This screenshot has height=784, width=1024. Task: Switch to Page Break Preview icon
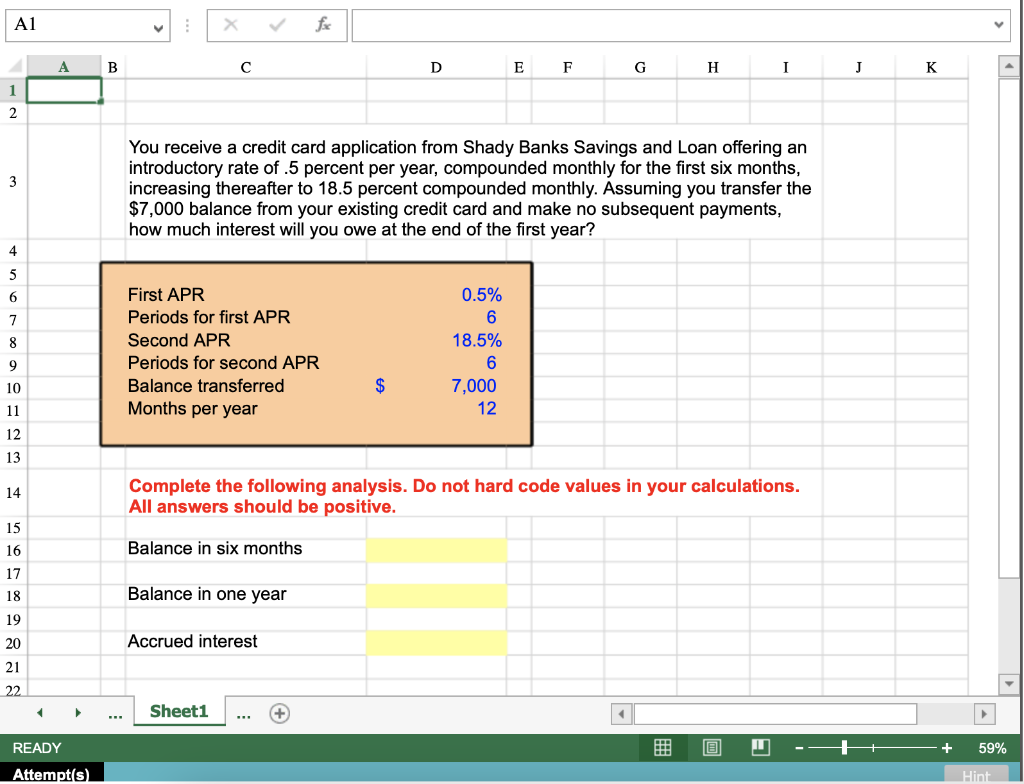click(x=761, y=747)
